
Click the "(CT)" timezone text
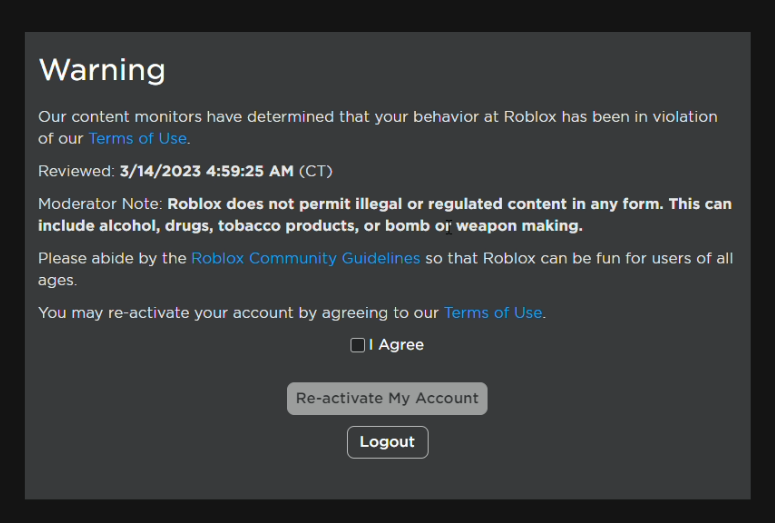tap(316, 171)
